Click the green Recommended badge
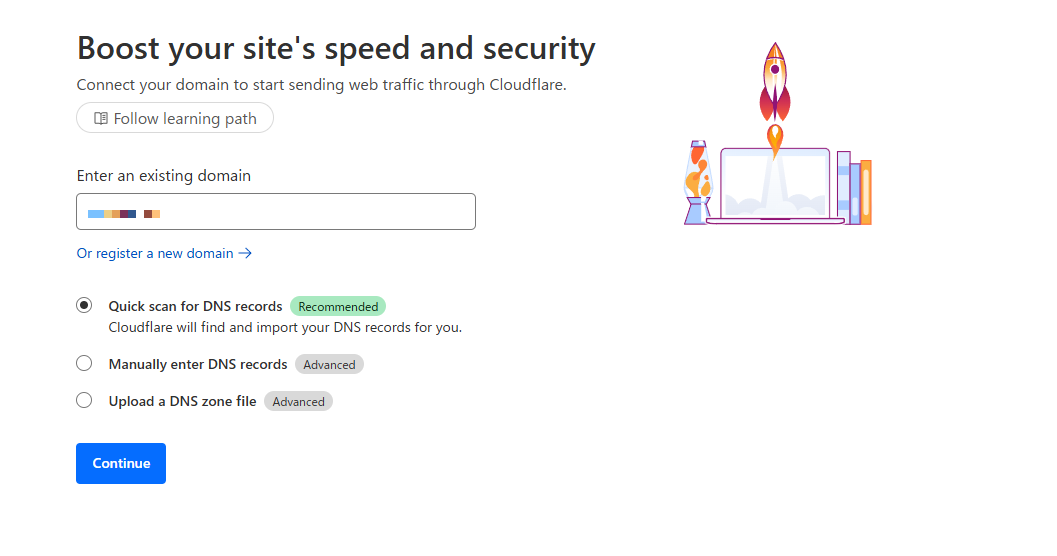Screen dimensions: 1057x556 click(x=338, y=307)
